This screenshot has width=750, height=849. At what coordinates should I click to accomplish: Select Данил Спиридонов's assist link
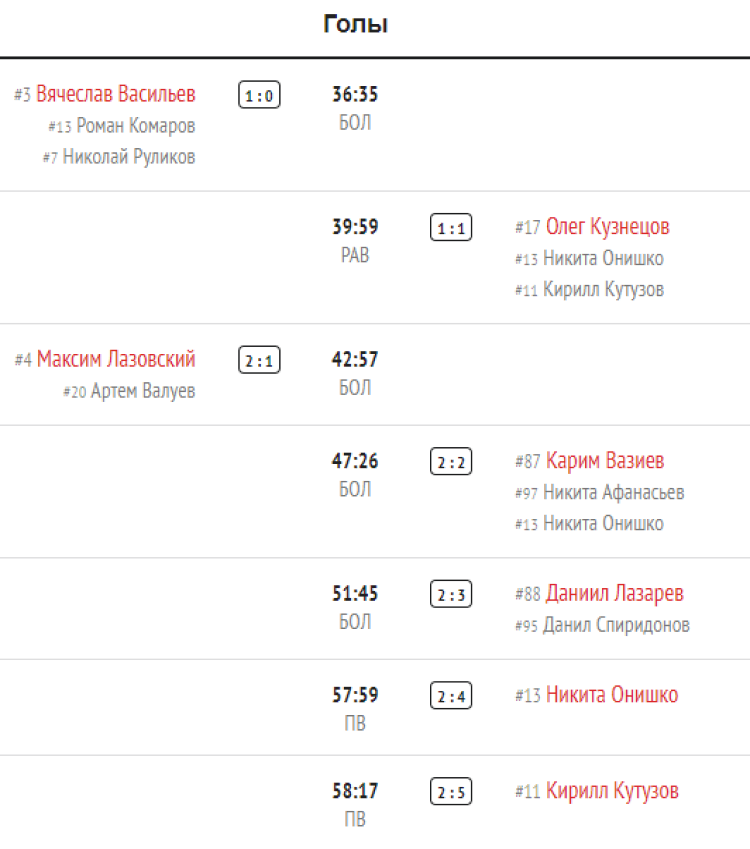click(x=616, y=625)
